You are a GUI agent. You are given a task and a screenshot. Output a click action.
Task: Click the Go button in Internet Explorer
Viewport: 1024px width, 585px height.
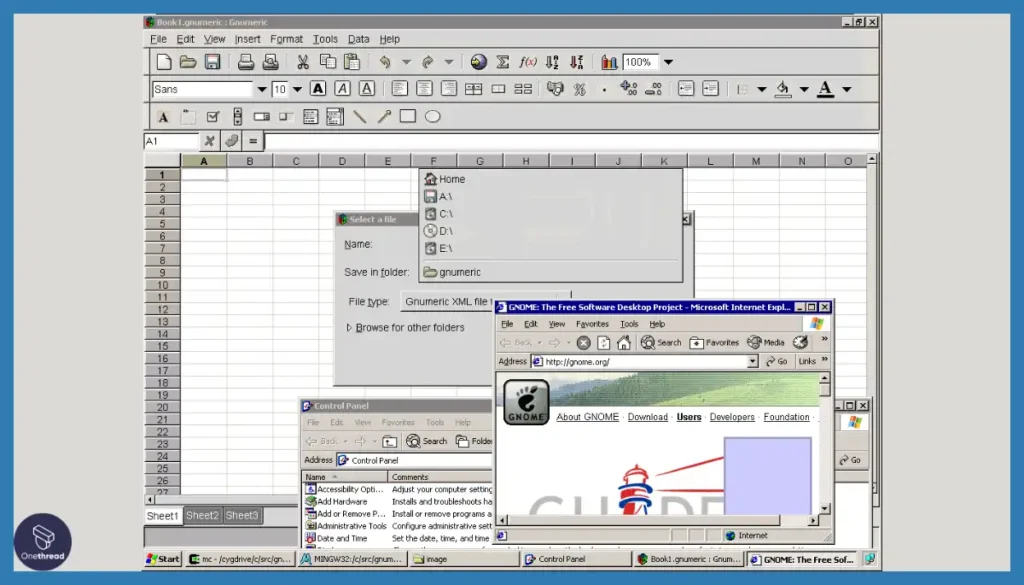(777, 361)
